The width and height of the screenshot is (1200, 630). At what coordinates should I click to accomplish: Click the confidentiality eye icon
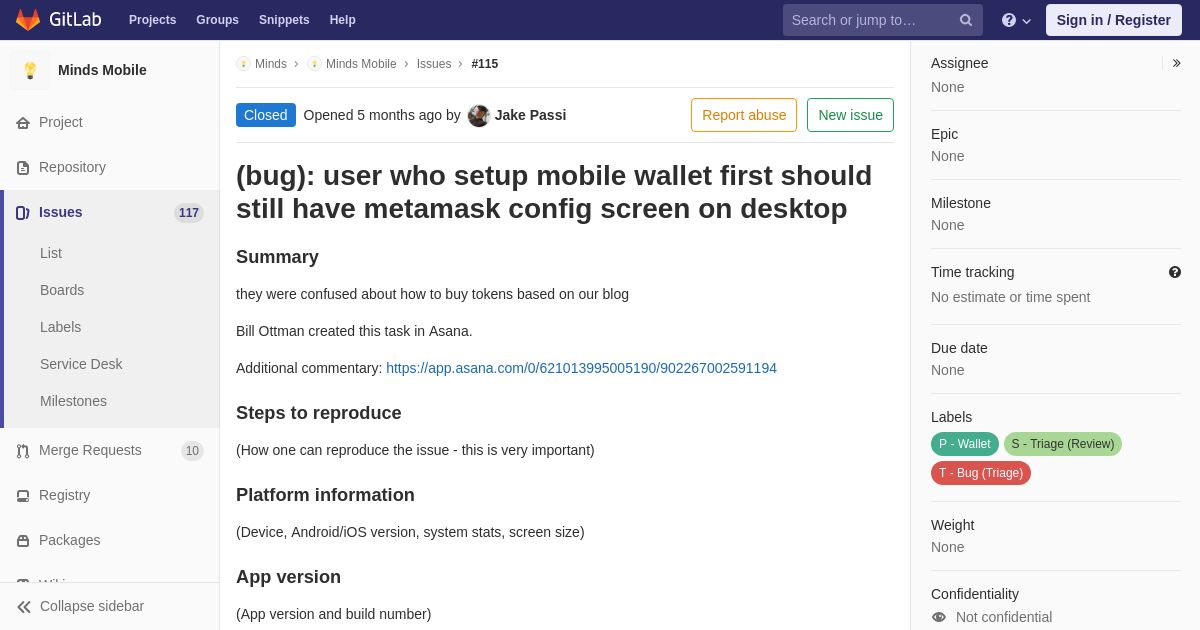[939, 617]
